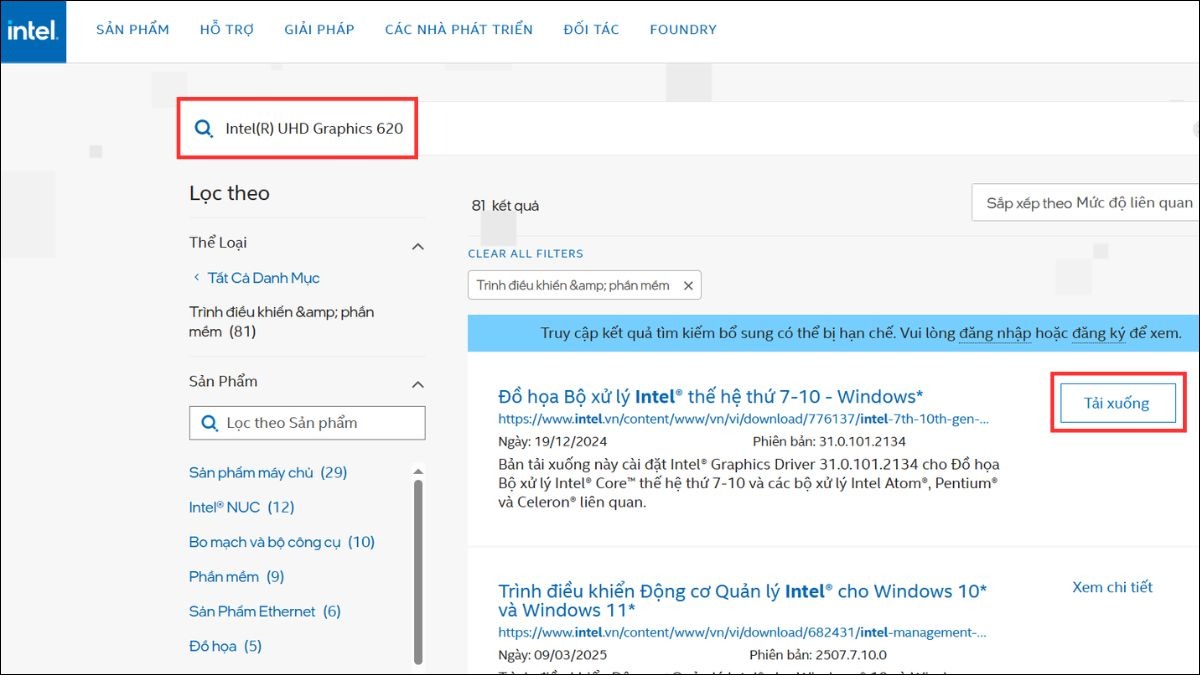Screen dimensions: 1200x675
Task: Click the download/776137 result URL
Action: (744, 419)
